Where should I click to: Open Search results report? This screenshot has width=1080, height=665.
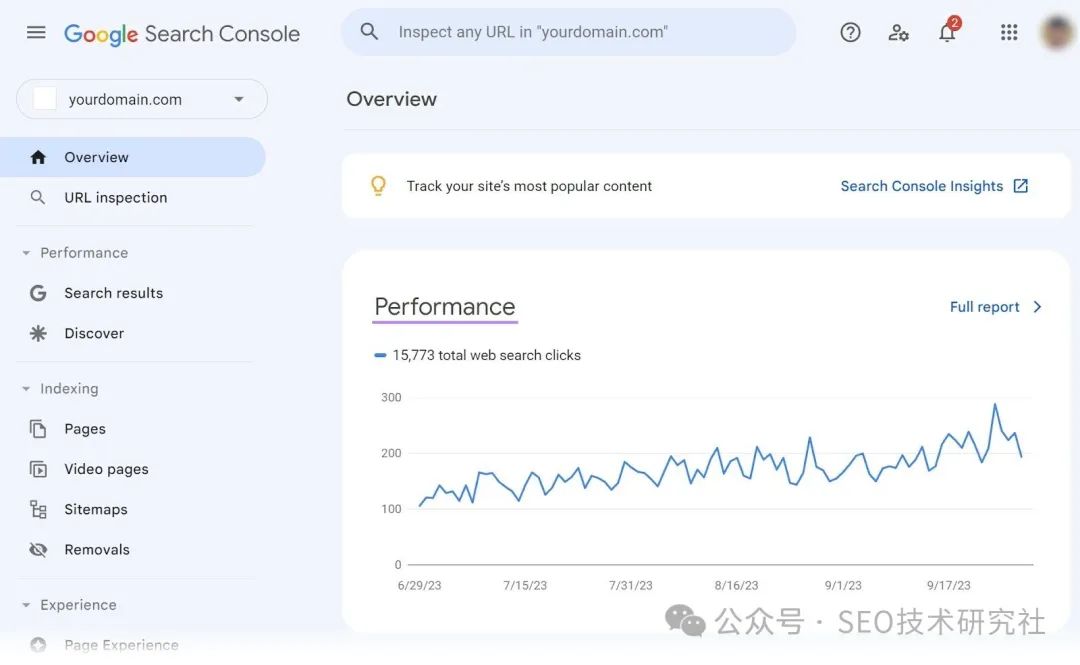[113, 293]
